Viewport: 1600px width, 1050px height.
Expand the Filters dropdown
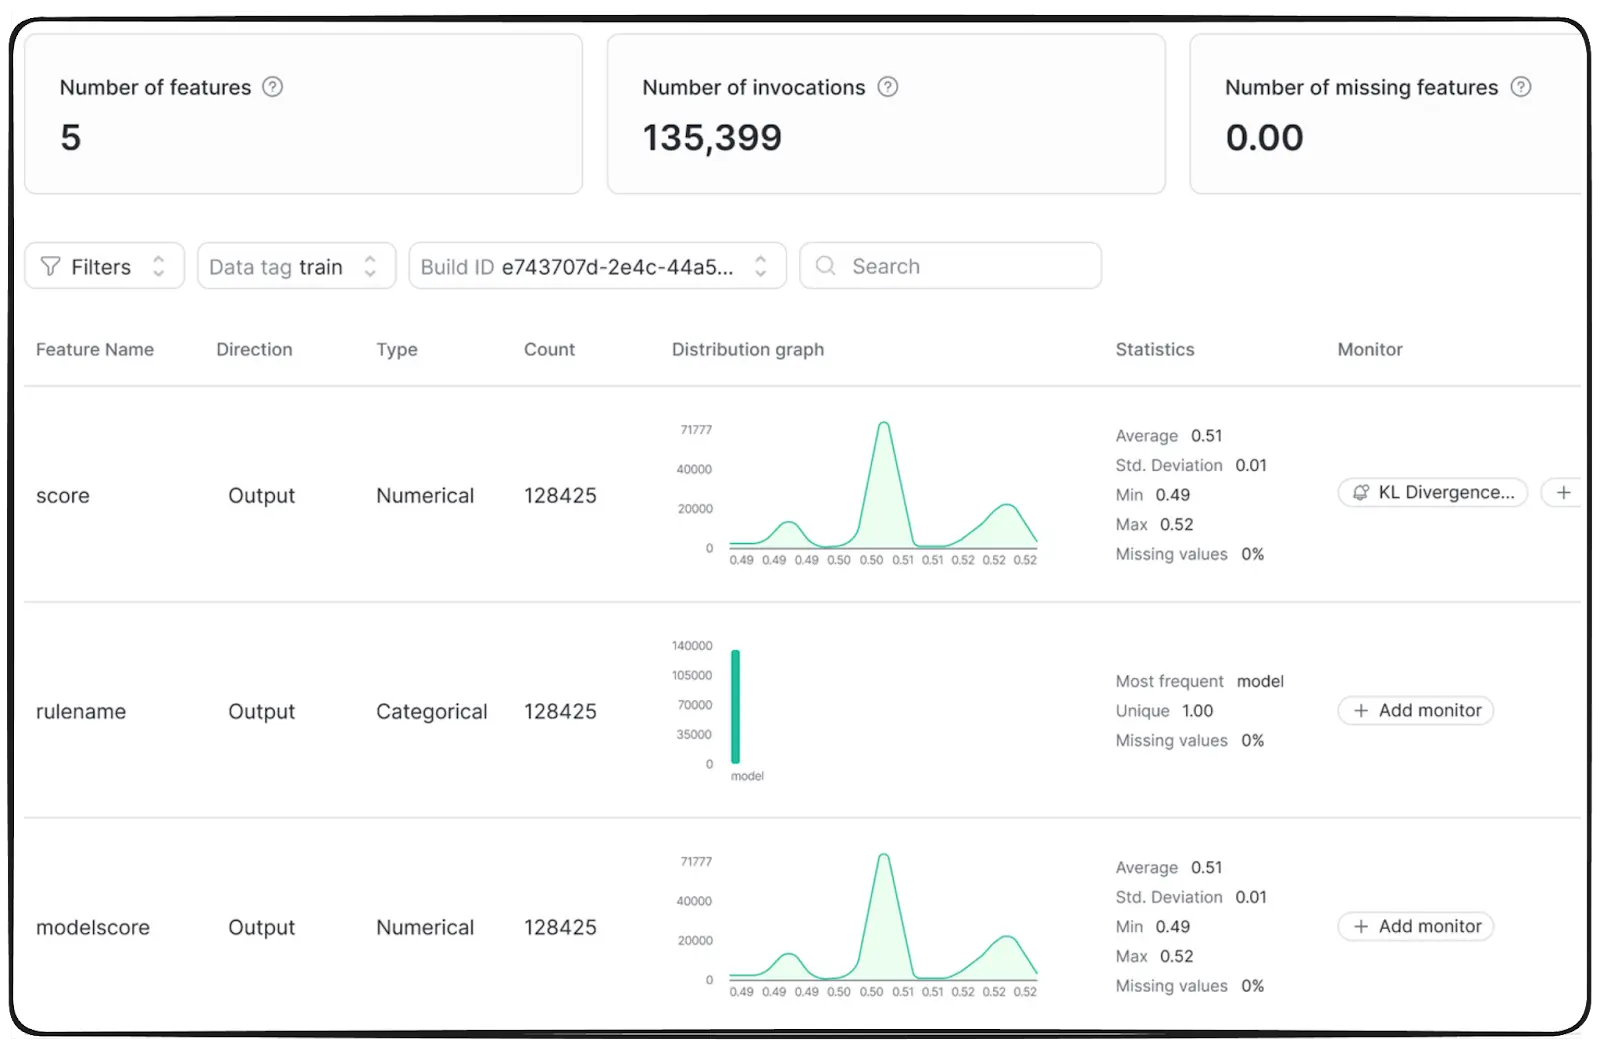[159, 266]
